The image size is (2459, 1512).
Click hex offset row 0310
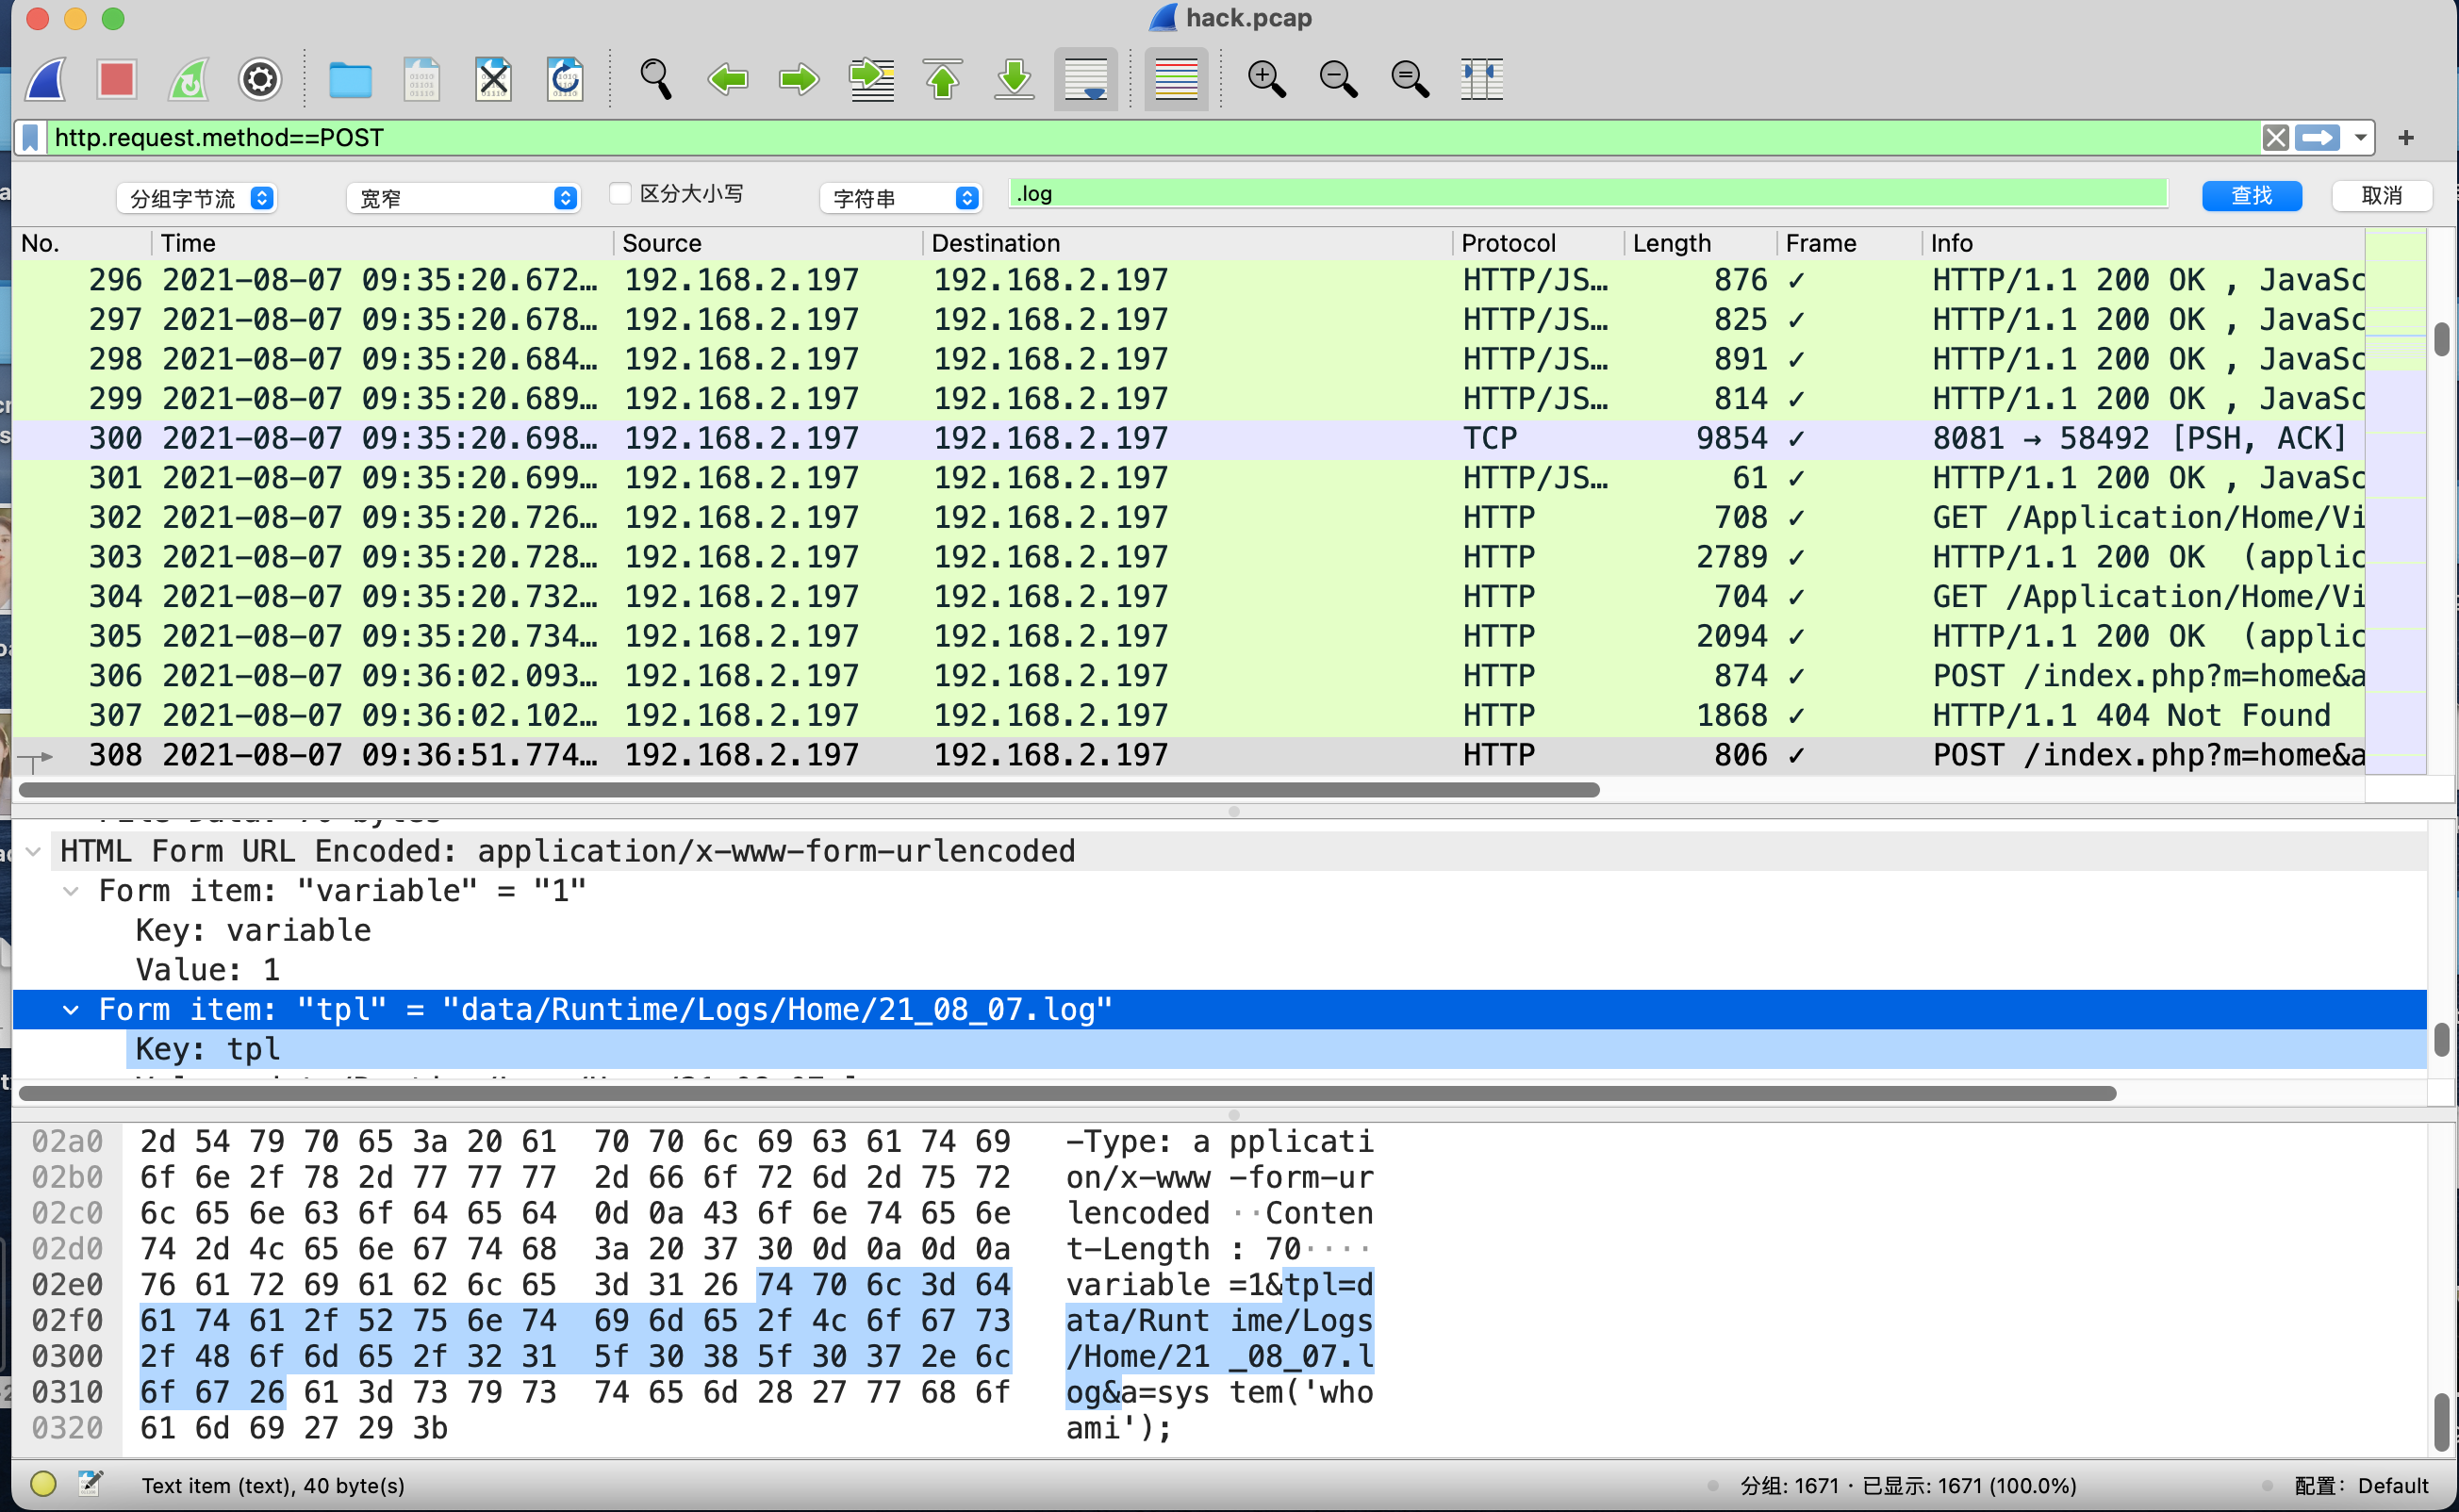pyautogui.click(x=67, y=1393)
